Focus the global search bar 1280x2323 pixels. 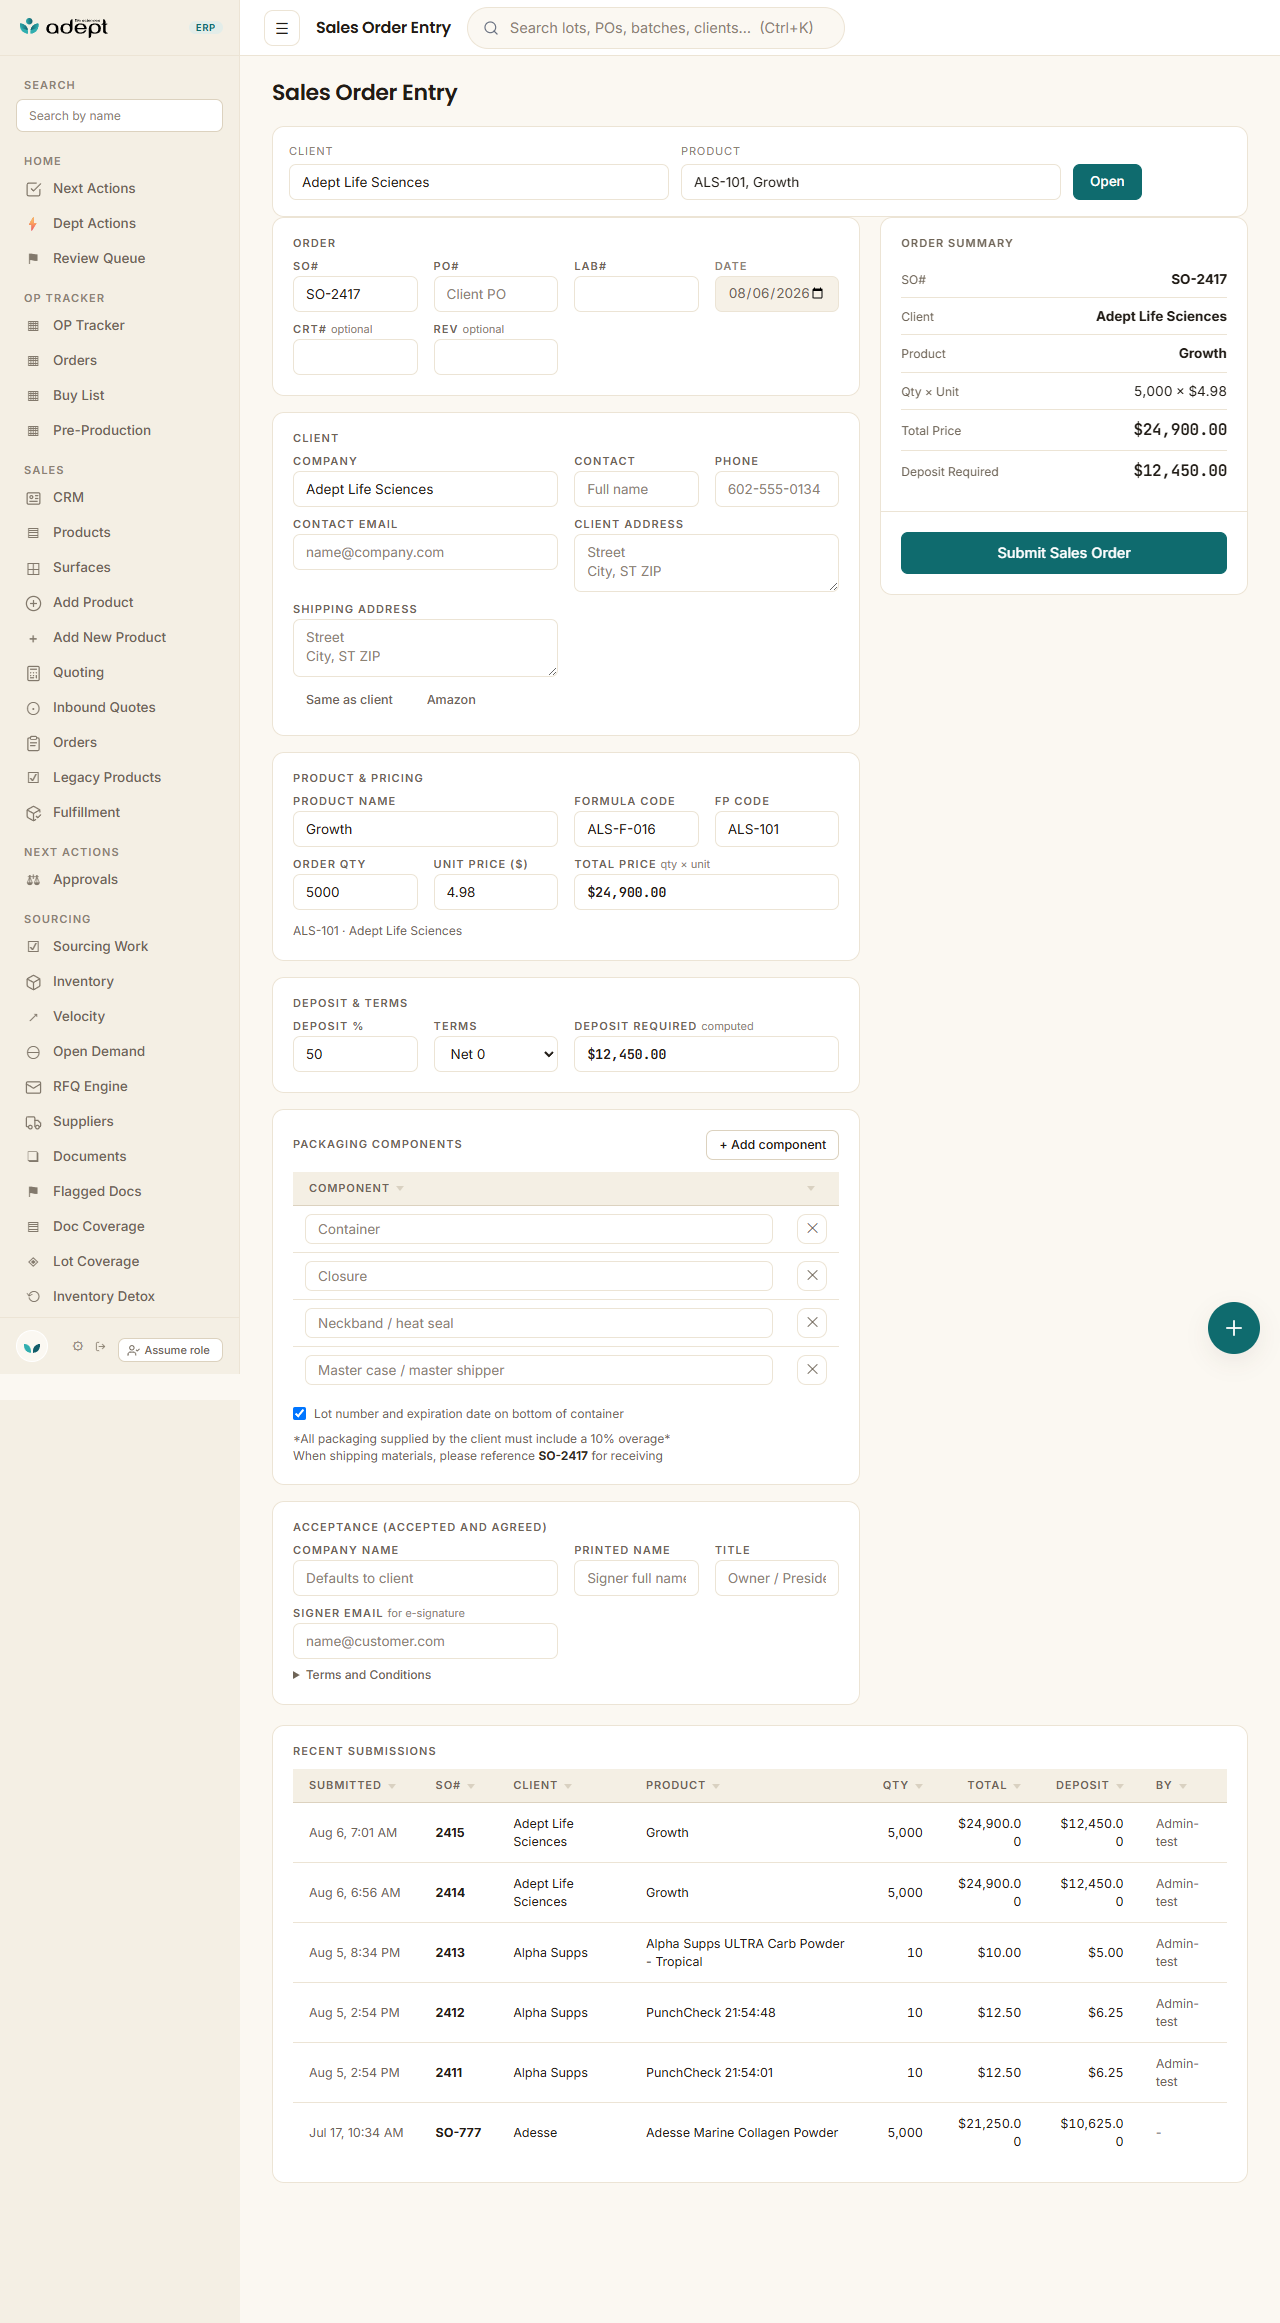click(x=656, y=28)
